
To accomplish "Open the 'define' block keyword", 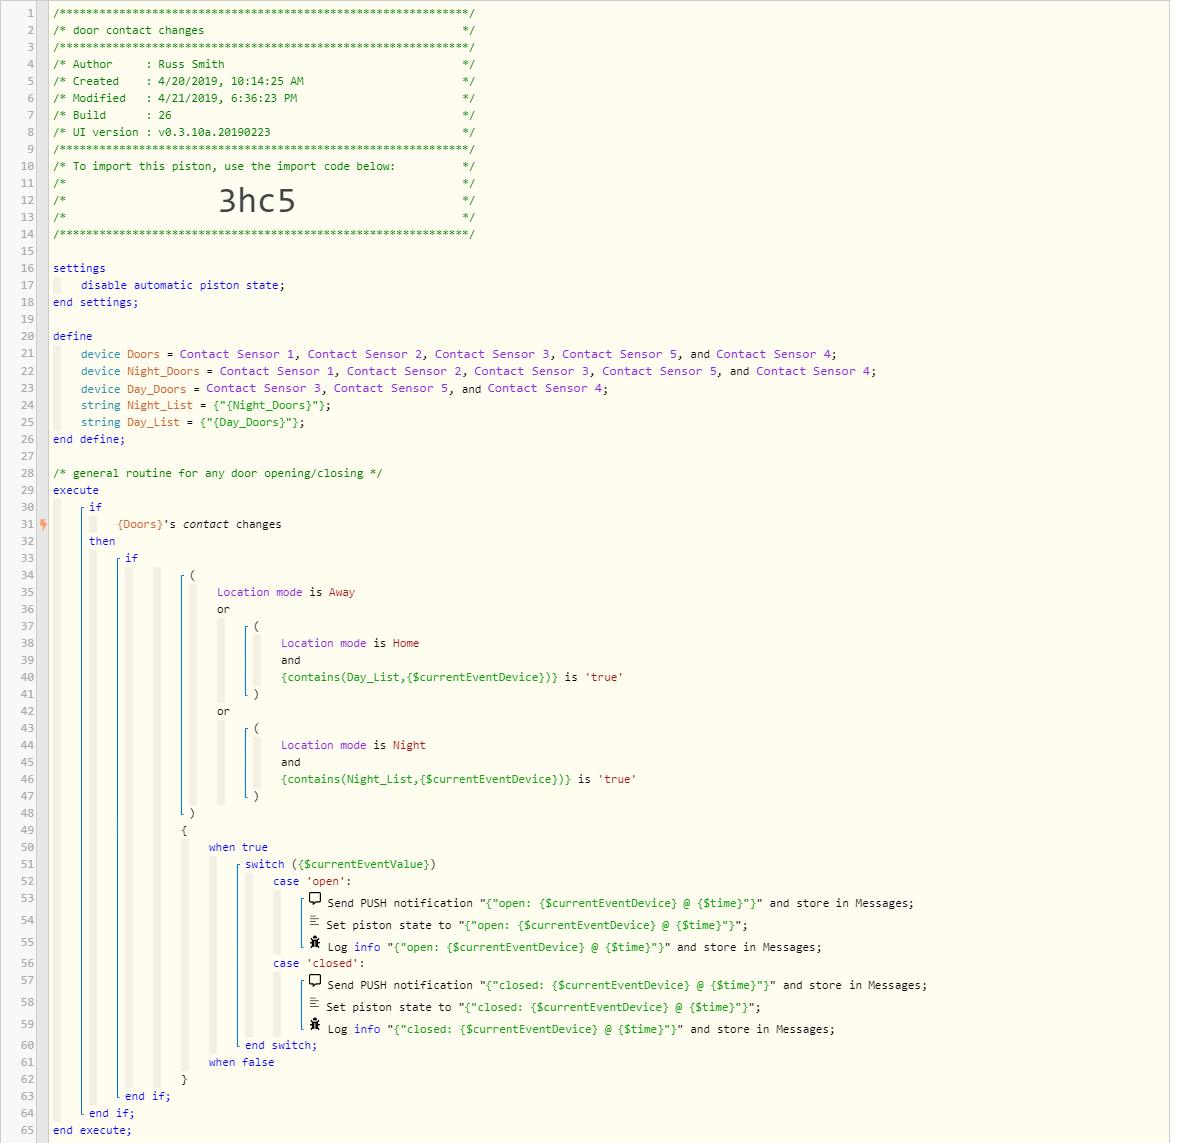I will click(x=73, y=336).
